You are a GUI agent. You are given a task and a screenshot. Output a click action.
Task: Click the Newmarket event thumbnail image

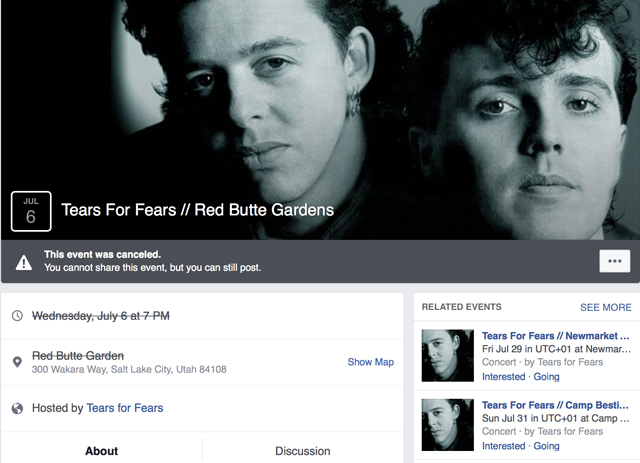(x=448, y=355)
